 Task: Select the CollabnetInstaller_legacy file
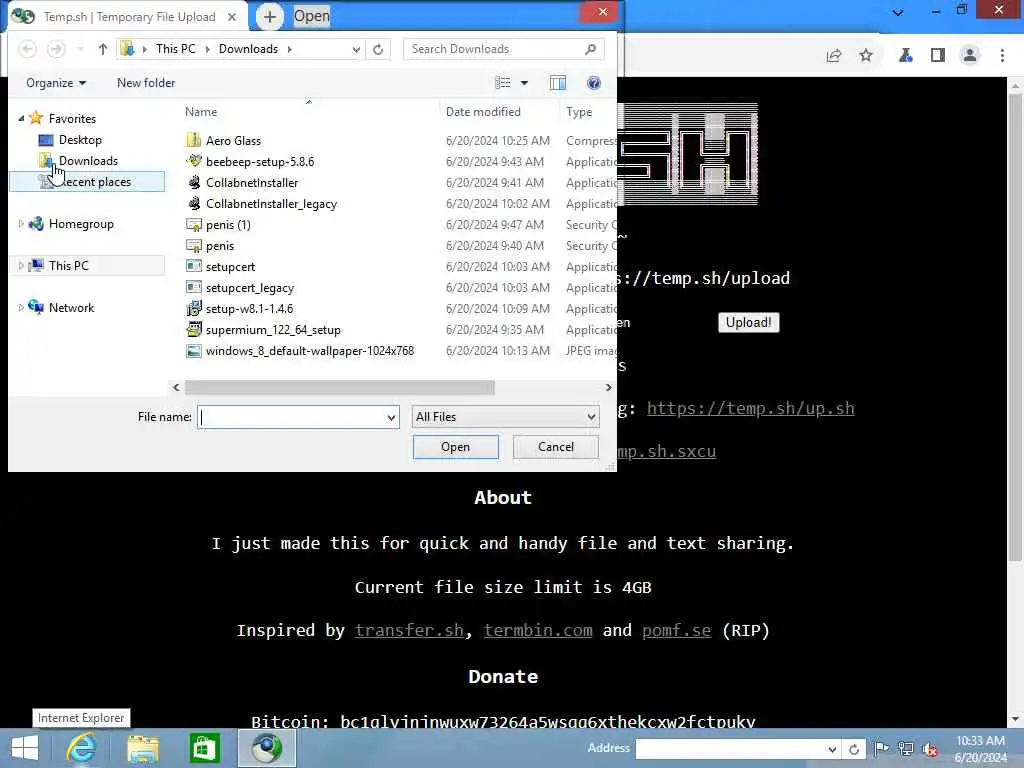tap(271, 204)
